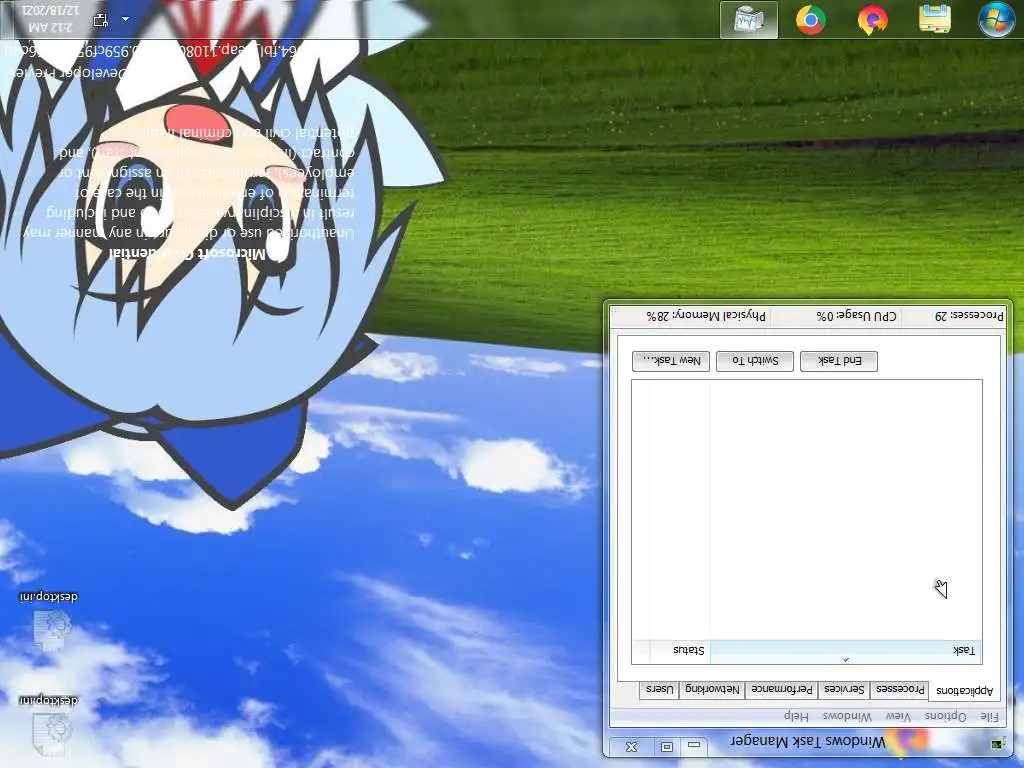Screen dimensions: 1024x768
Task: Open the Help menu in Task Manager
Action: [796, 716]
